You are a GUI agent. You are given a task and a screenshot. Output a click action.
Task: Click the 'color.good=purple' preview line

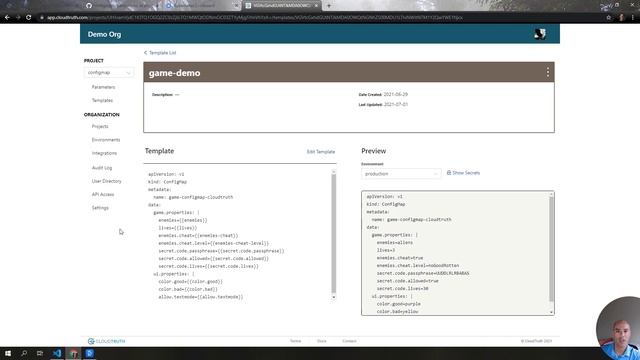(398, 304)
